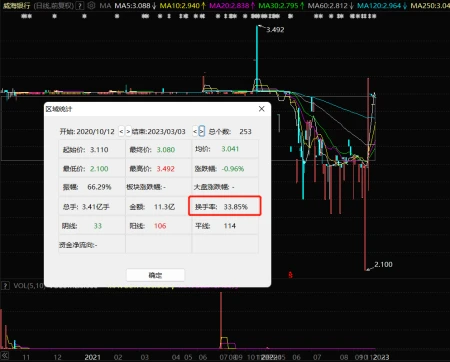Select the start price value 3.110

click(x=99, y=150)
